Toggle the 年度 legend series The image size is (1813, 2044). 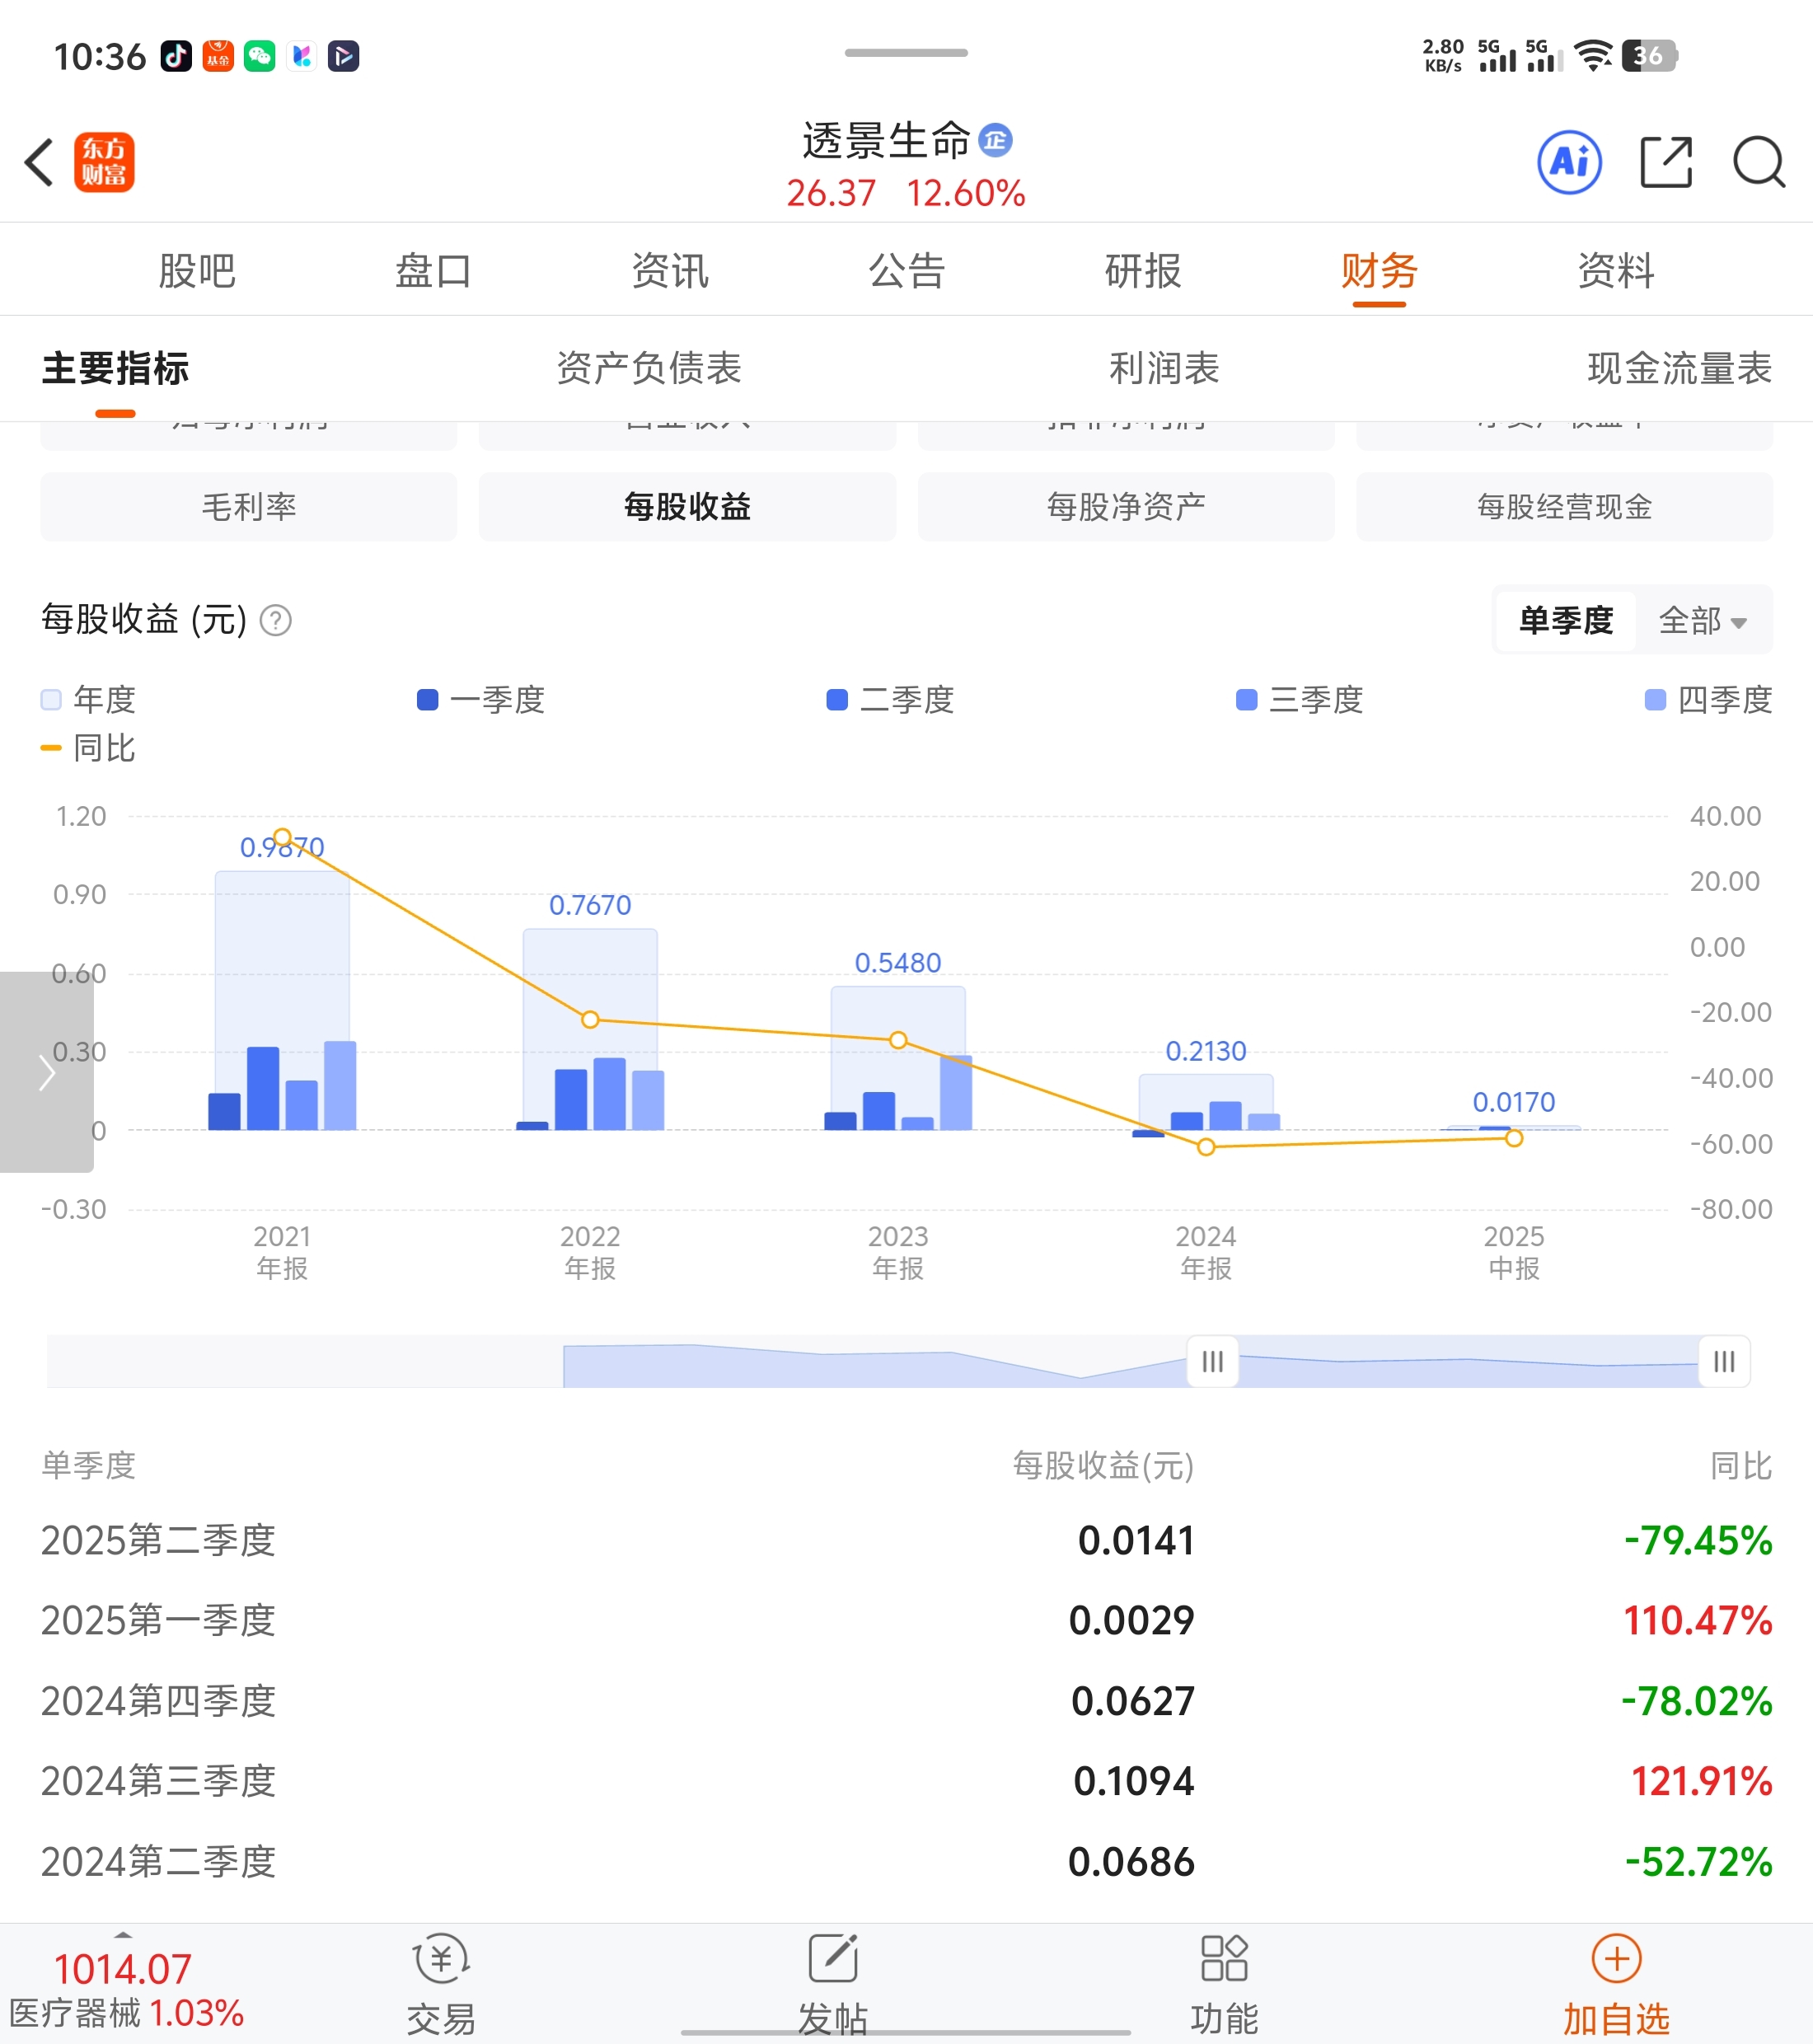pyautogui.click(x=88, y=700)
